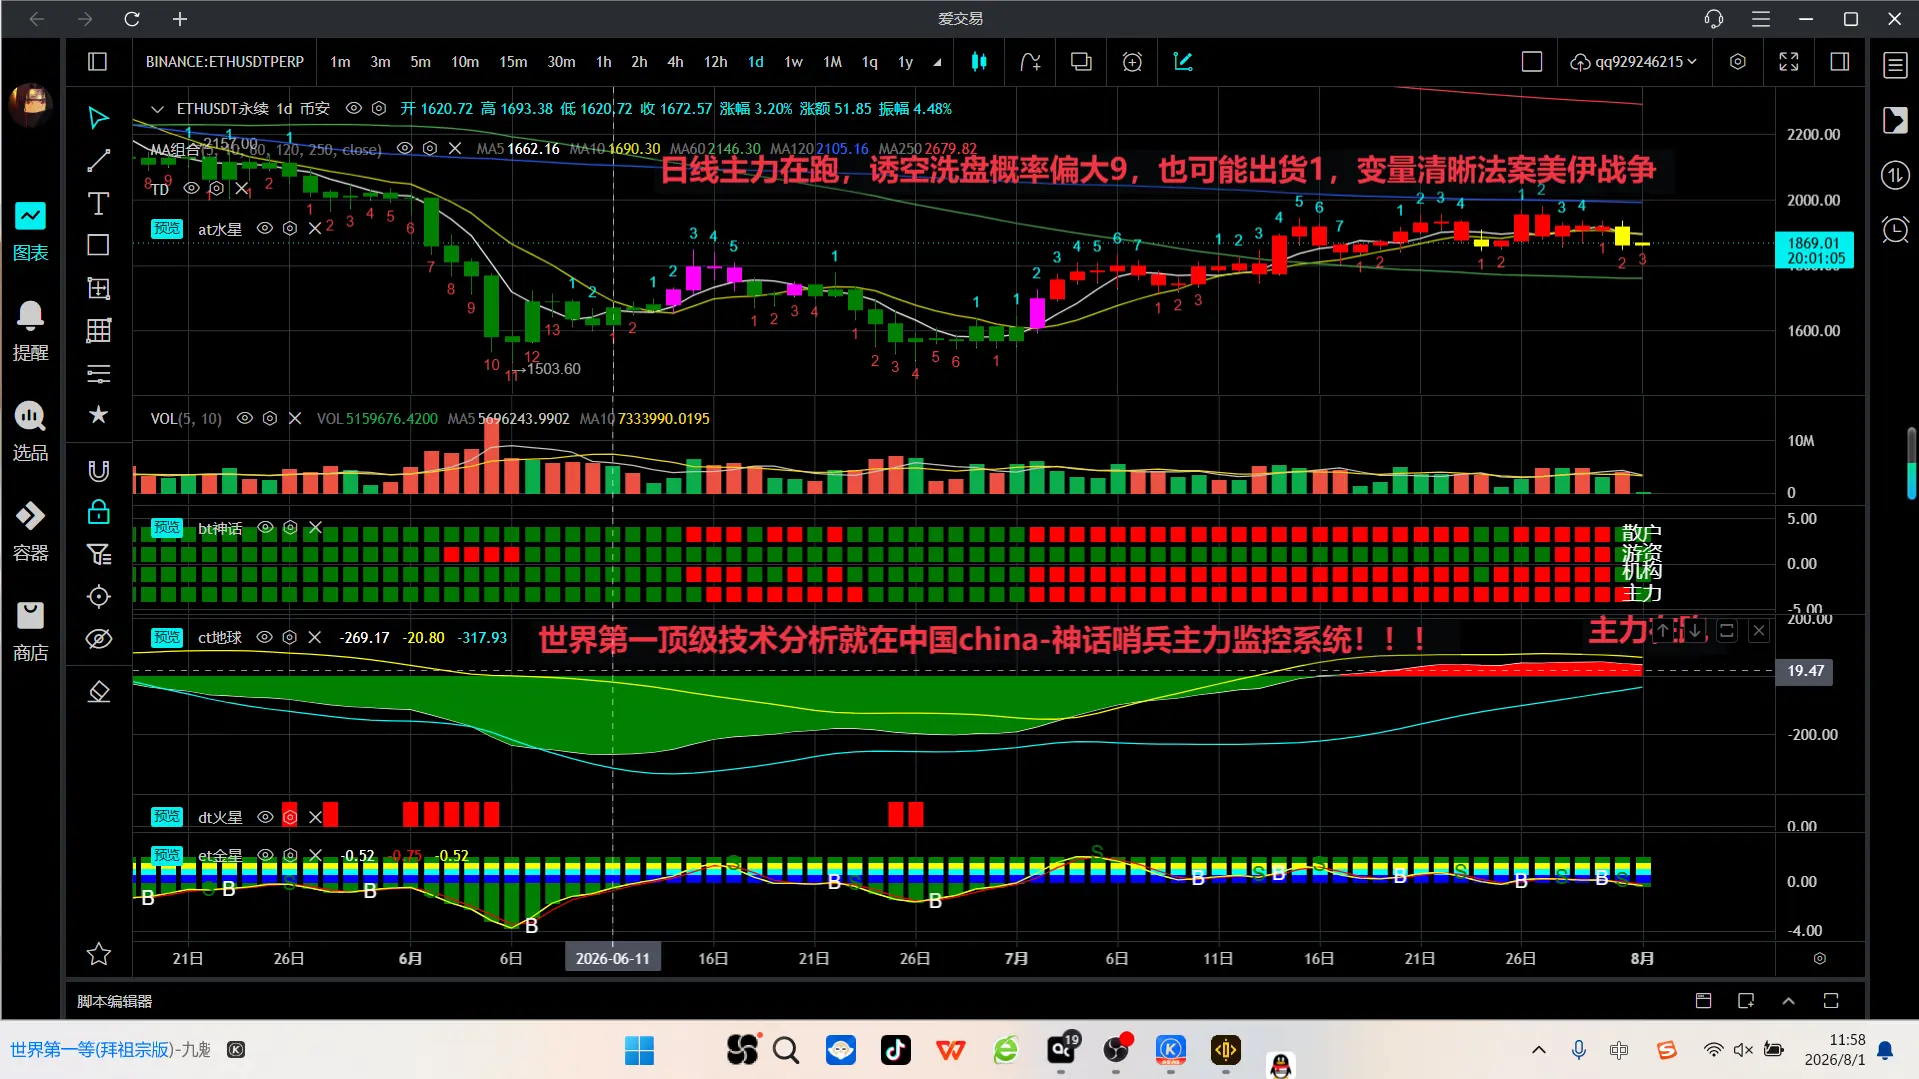This screenshot has width=1919, height=1079.
Task: Maximize the ct地球 indicator pane
Action: (x=1727, y=631)
